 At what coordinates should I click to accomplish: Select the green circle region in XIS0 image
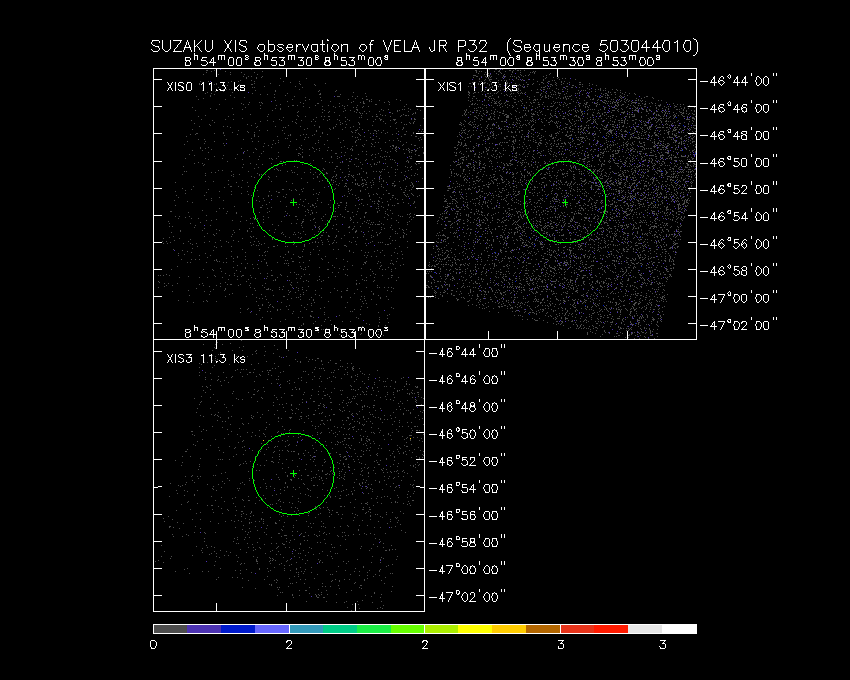pos(293,202)
